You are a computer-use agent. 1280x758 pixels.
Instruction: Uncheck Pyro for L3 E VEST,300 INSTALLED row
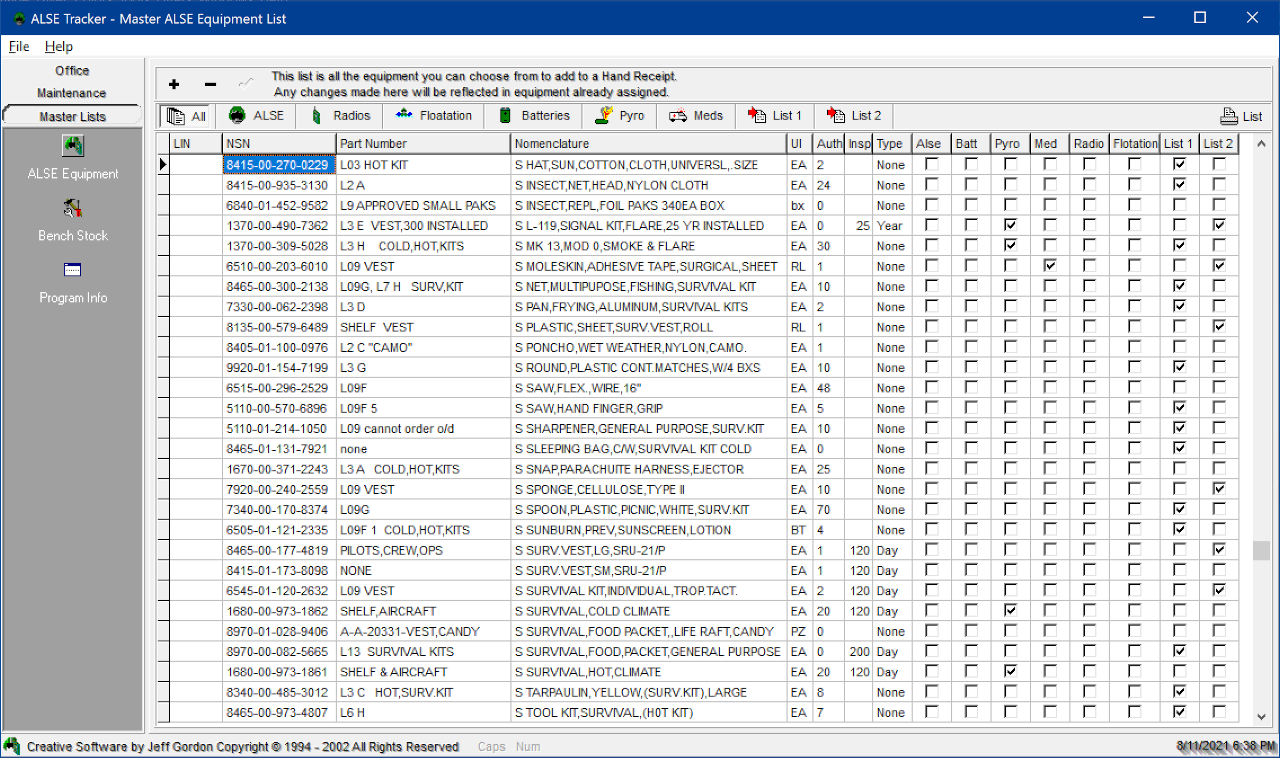(1010, 225)
